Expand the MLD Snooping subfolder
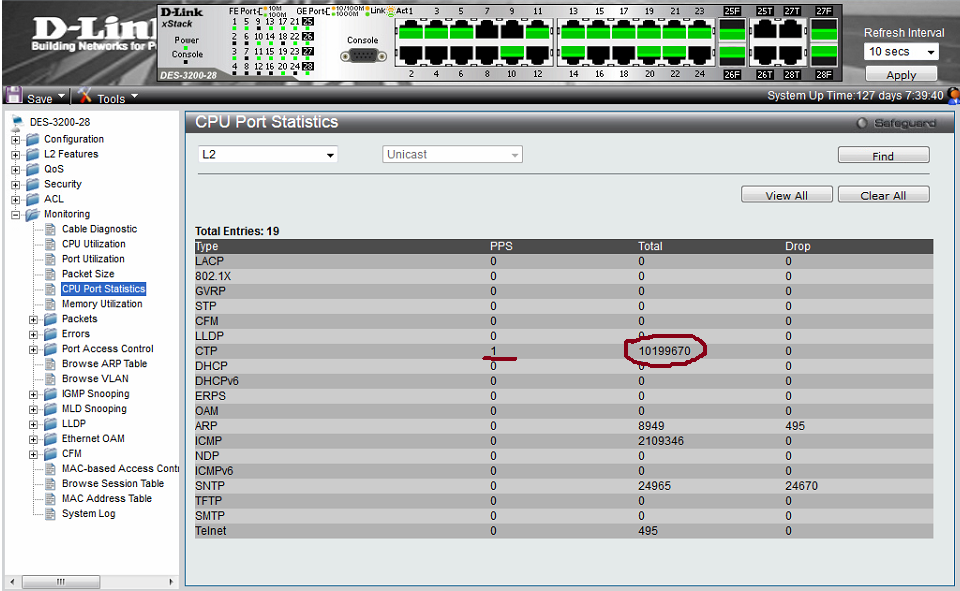 point(34,410)
